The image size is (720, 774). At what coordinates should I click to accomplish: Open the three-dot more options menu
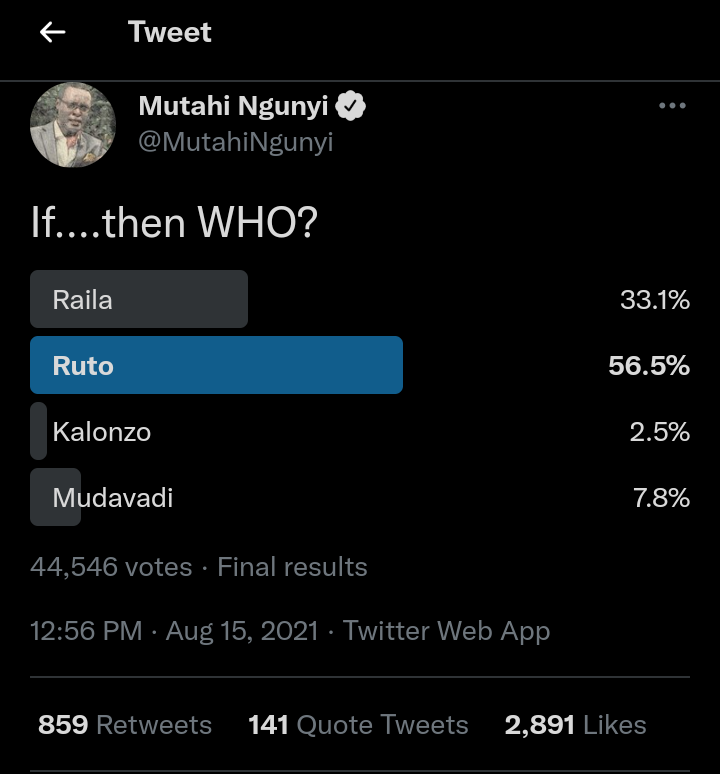672,107
